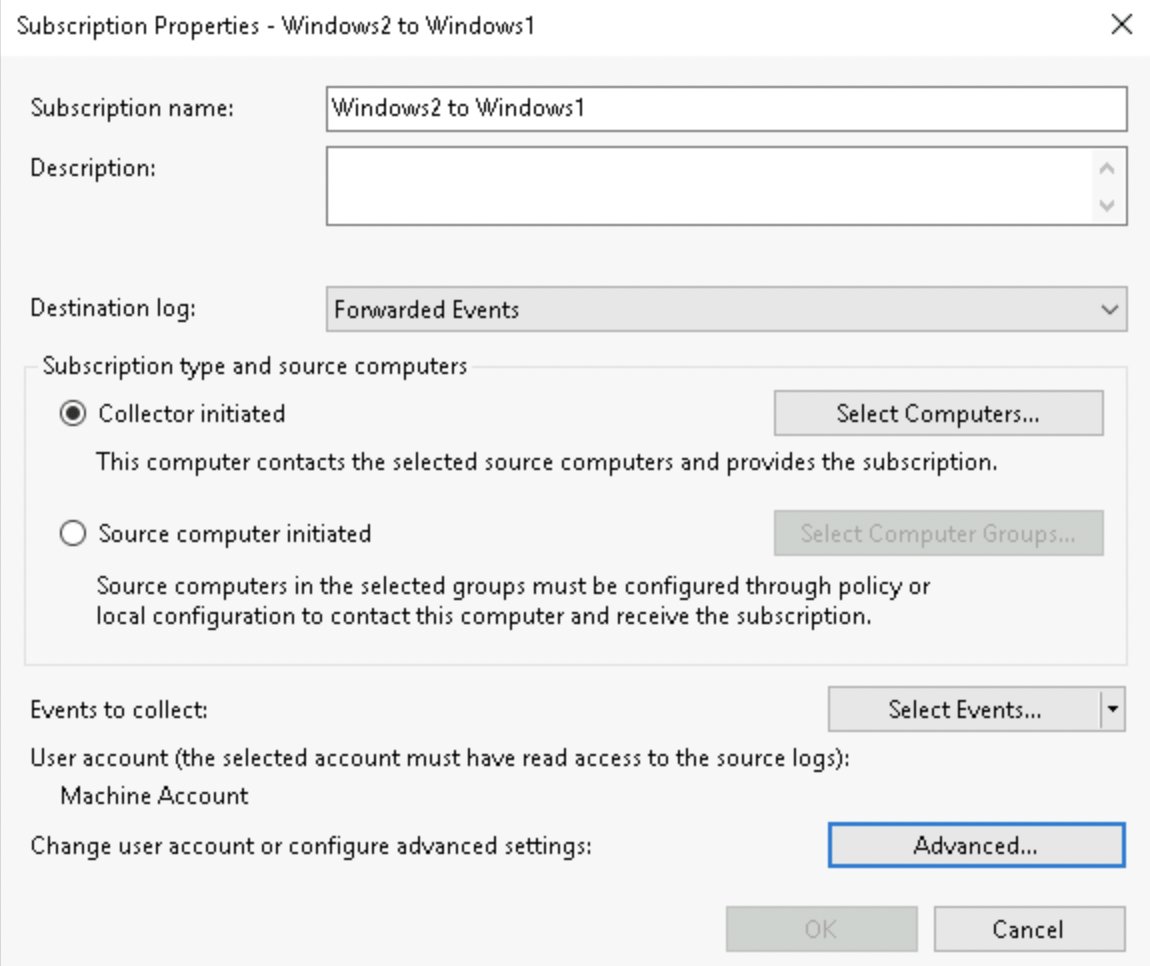This screenshot has width=1150, height=966.
Task: Cancel the subscription properties dialog
Action: coord(1031,929)
